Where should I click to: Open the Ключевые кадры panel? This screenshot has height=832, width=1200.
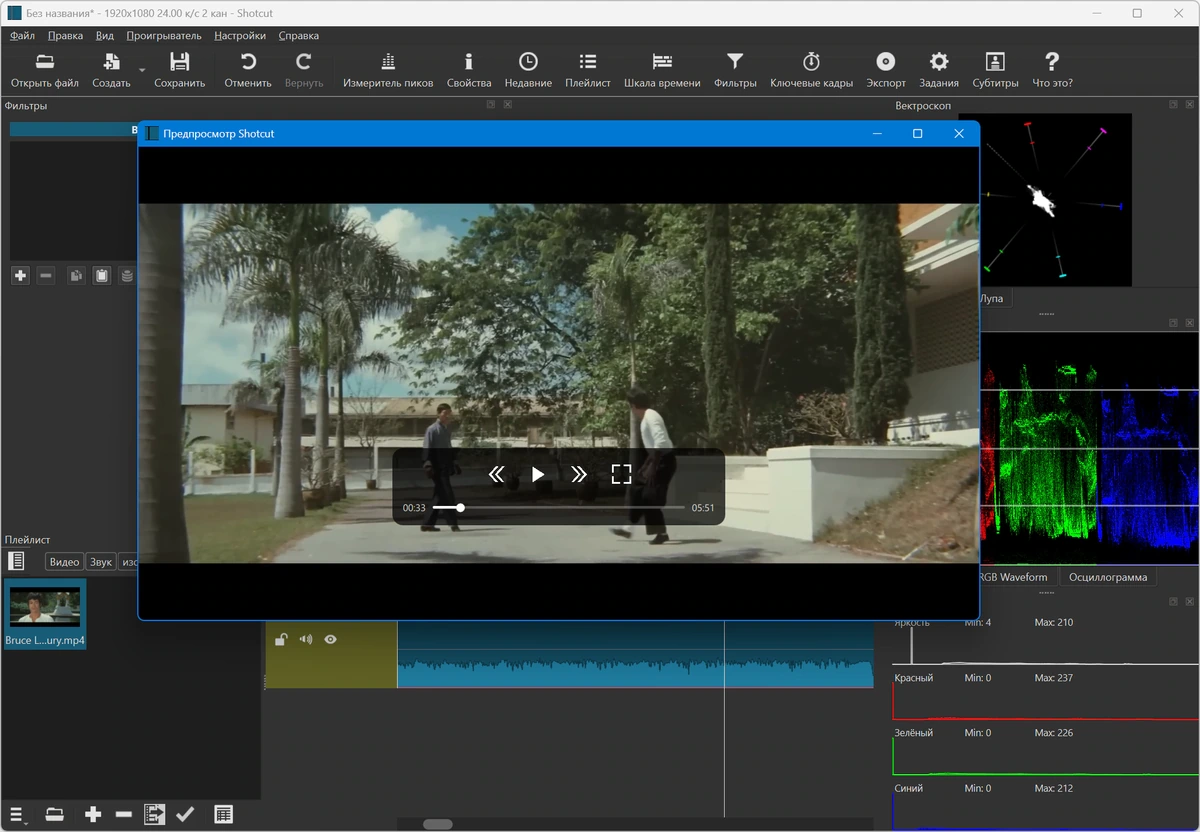click(x=811, y=70)
